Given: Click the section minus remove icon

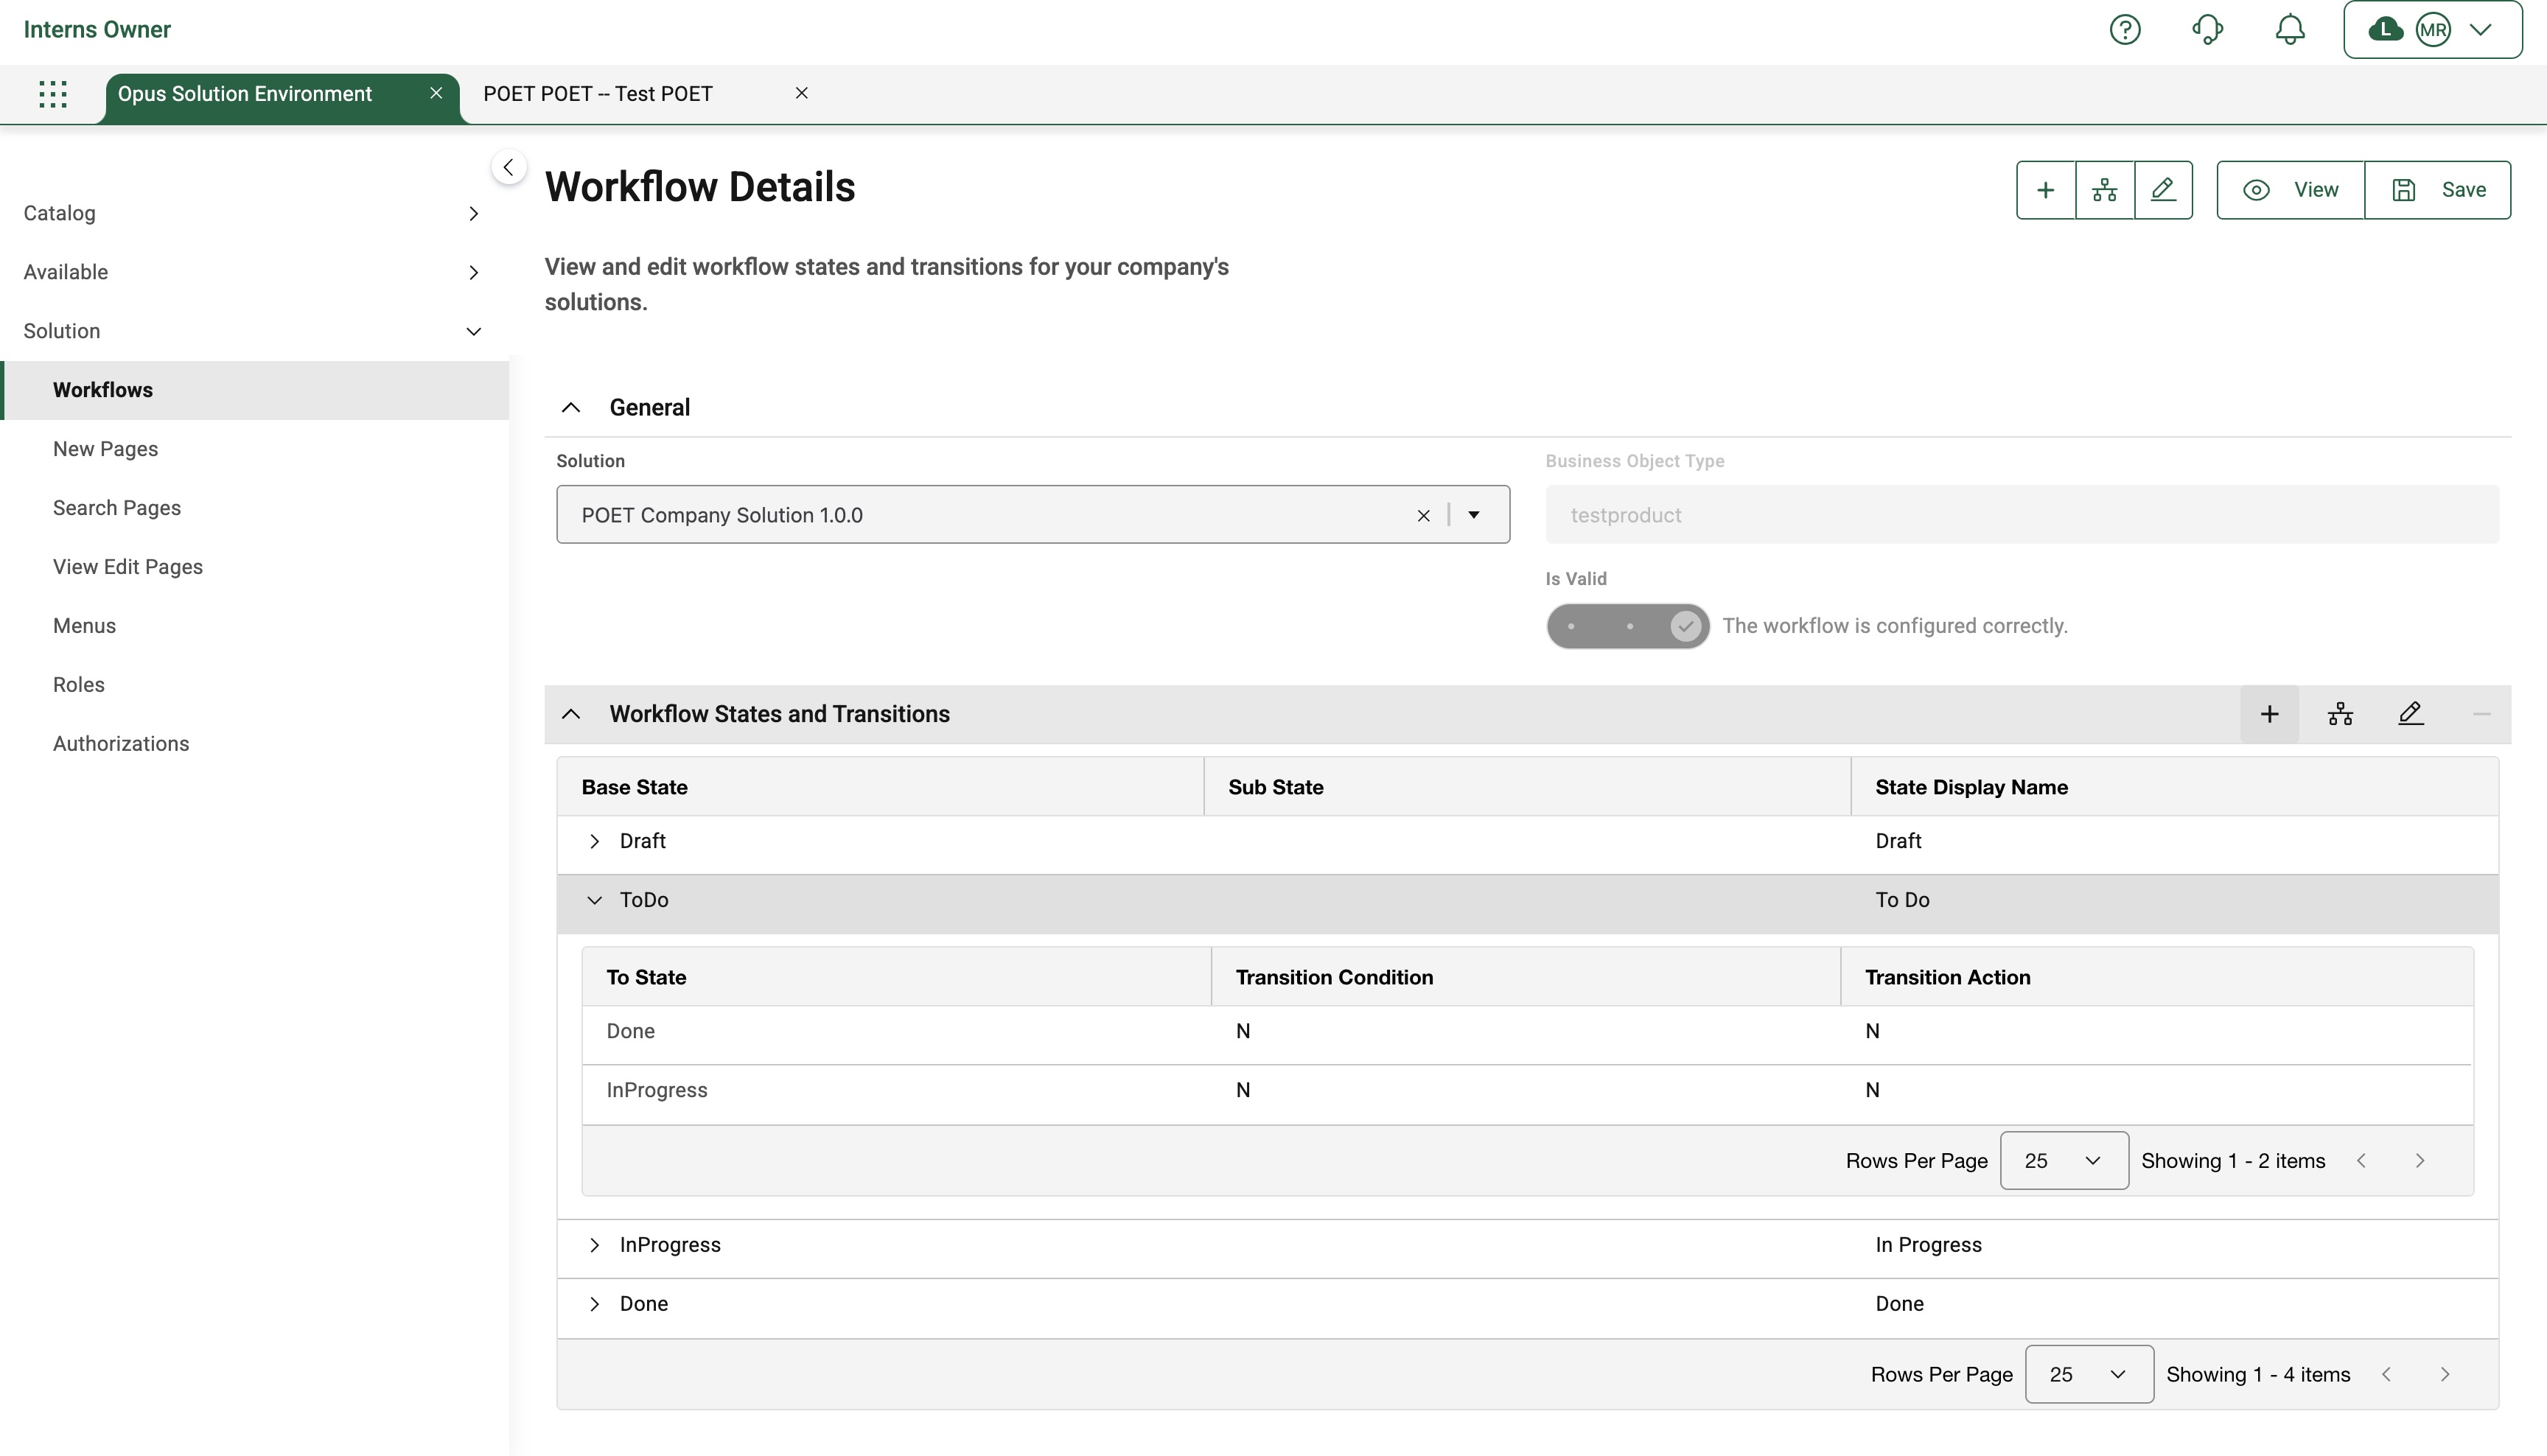Looking at the screenshot, I should click(2481, 714).
